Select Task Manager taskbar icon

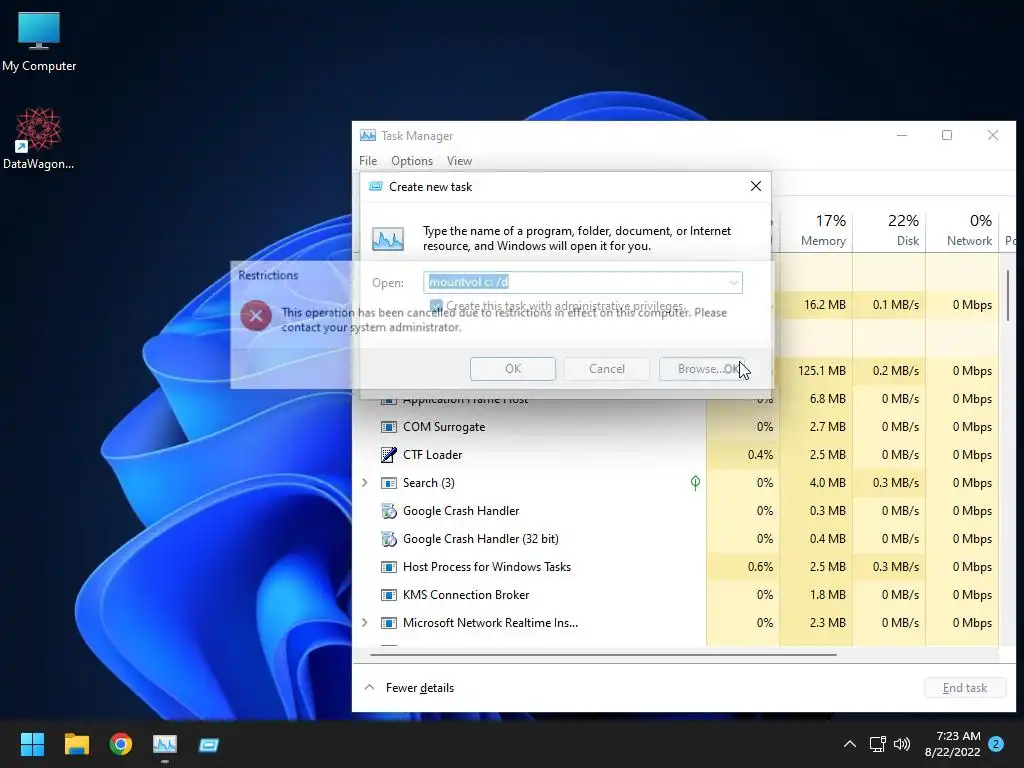pyautogui.click(x=165, y=744)
